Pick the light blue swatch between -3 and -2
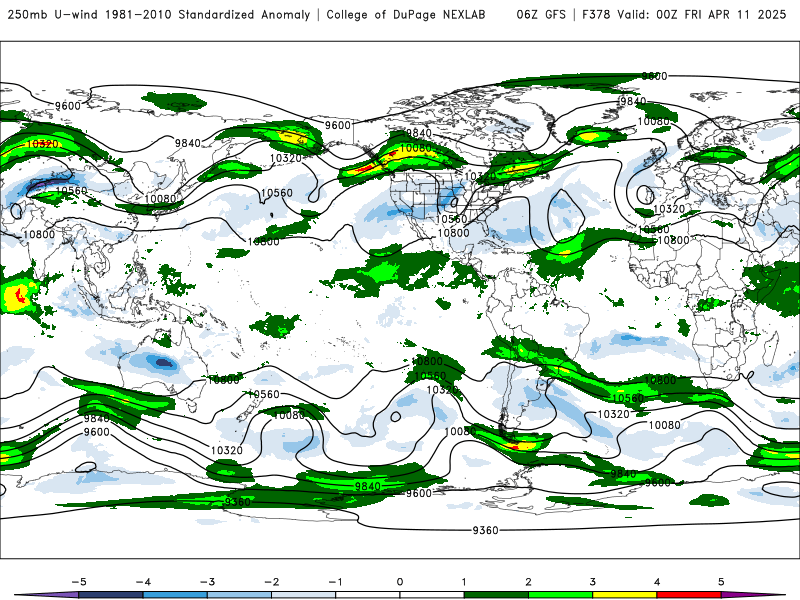 (239, 595)
